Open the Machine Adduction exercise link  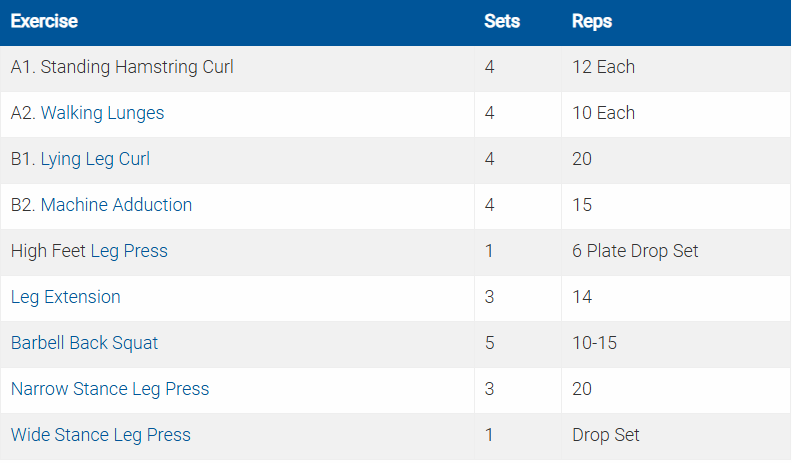click(x=116, y=205)
